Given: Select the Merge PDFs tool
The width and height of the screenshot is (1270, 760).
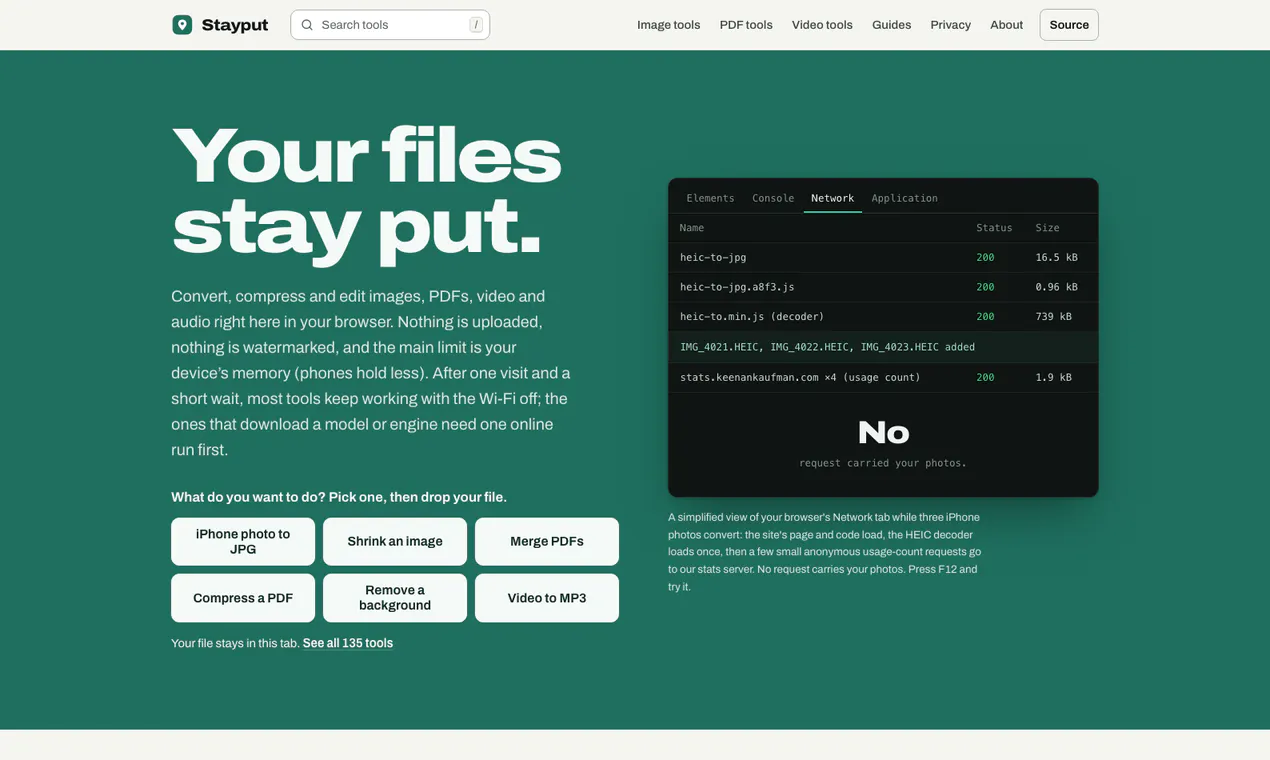Looking at the screenshot, I should coord(547,542).
